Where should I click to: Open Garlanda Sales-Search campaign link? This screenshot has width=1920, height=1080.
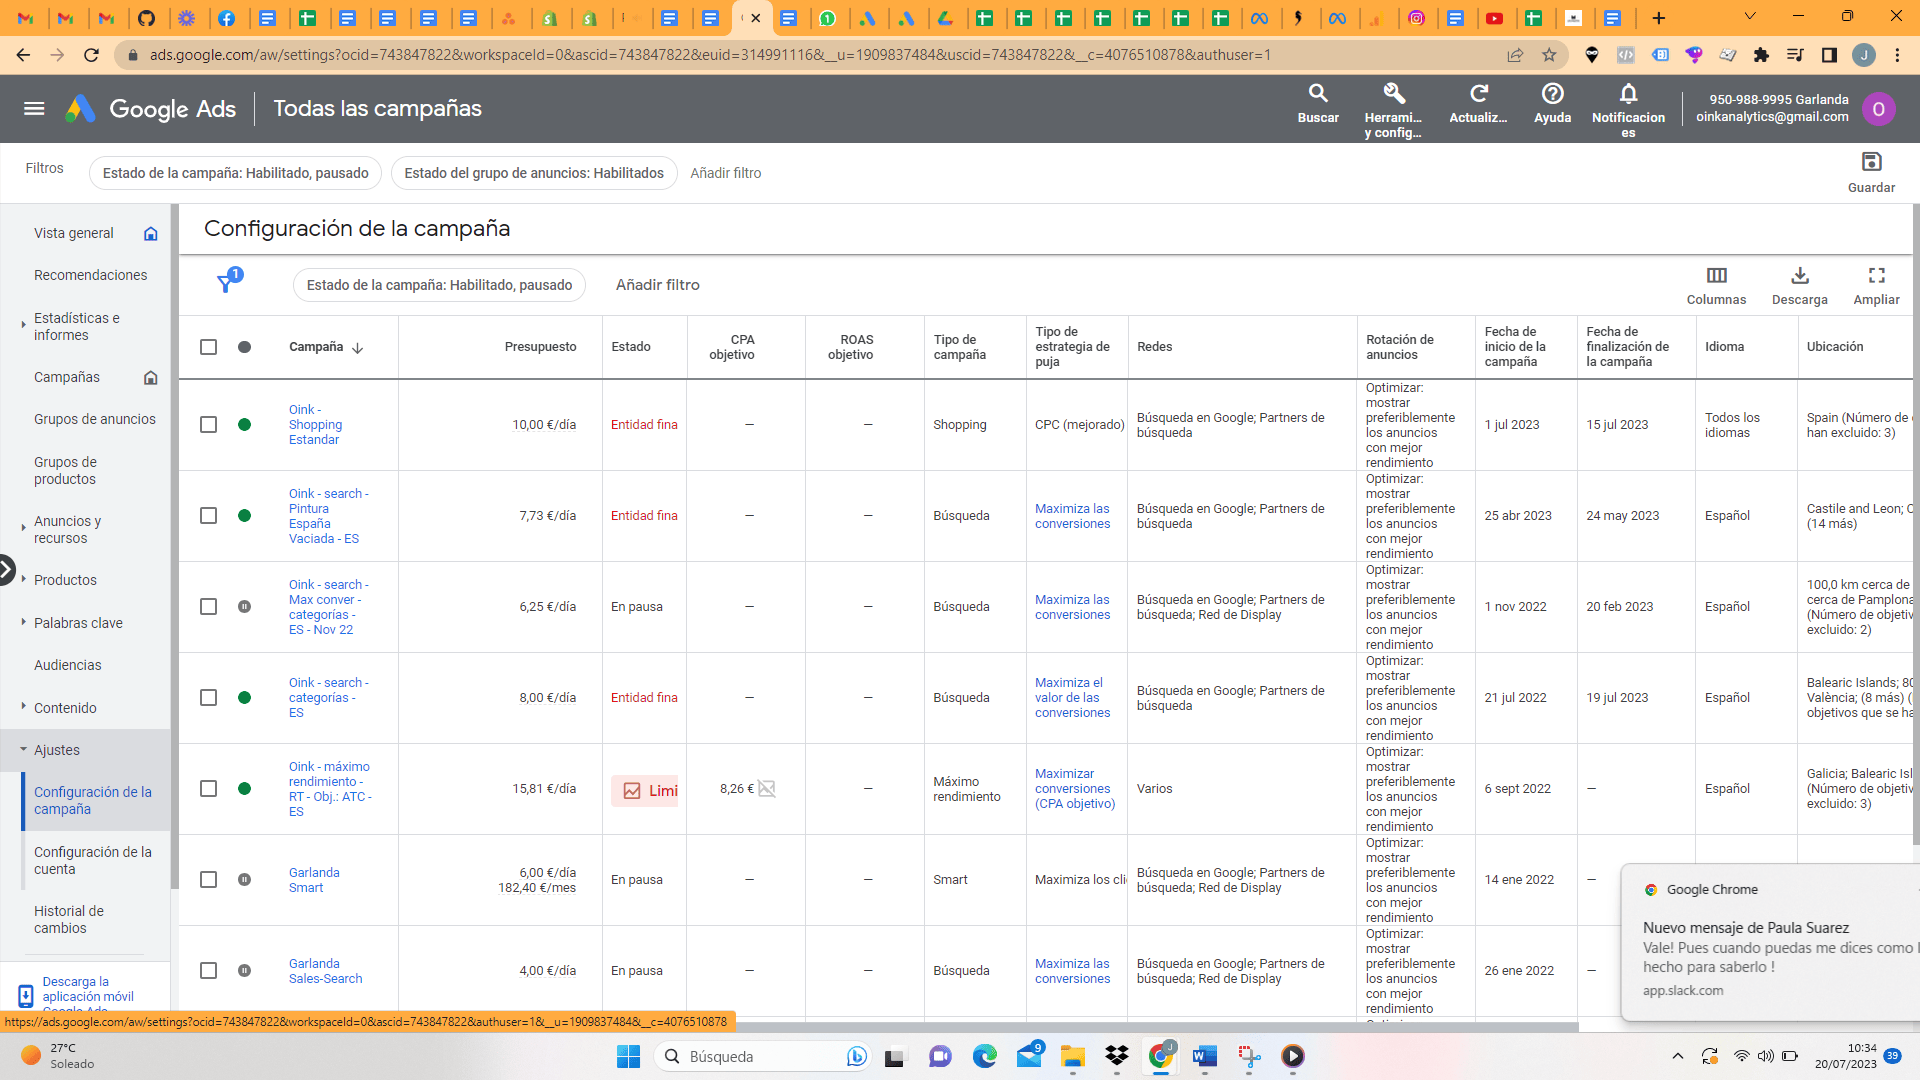coord(325,971)
